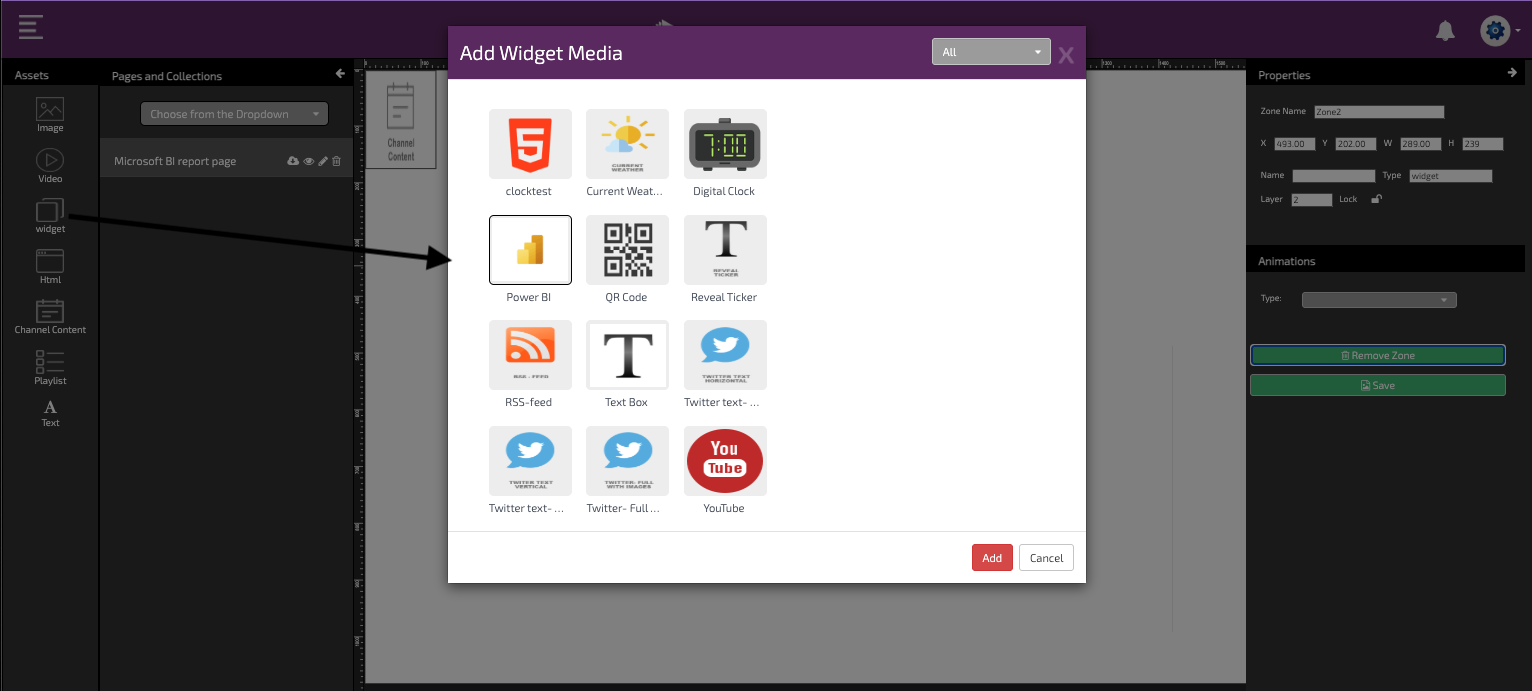Click the Cancel button
Screen dimensions: 1532x691
(x=1046, y=558)
